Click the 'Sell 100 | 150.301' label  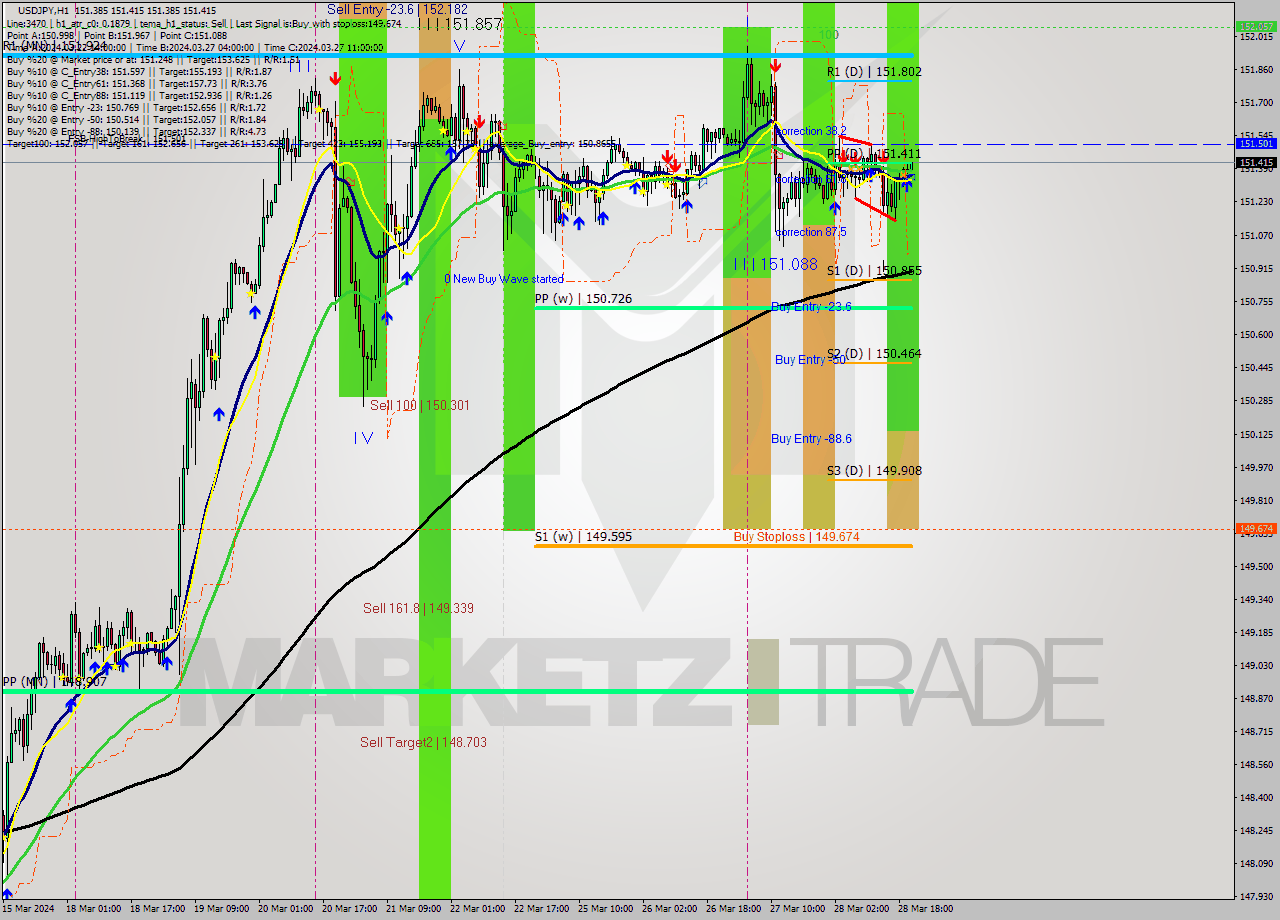pyautogui.click(x=419, y=406)
